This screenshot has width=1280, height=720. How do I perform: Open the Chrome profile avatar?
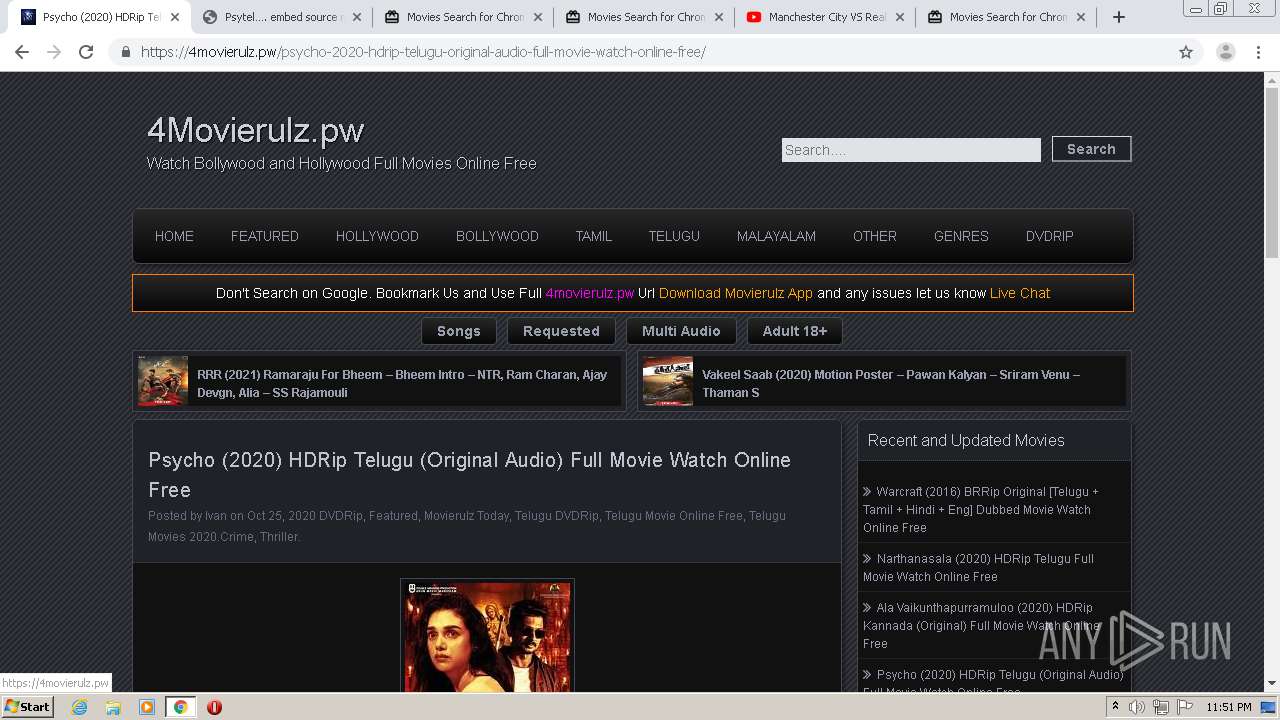pos(1225,52)
